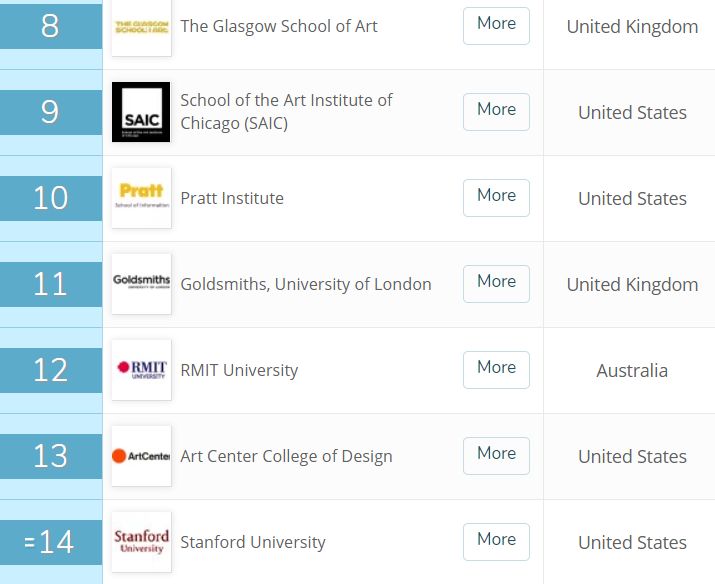
Task: Click the RMIT University logo
Action: (141, 370)
